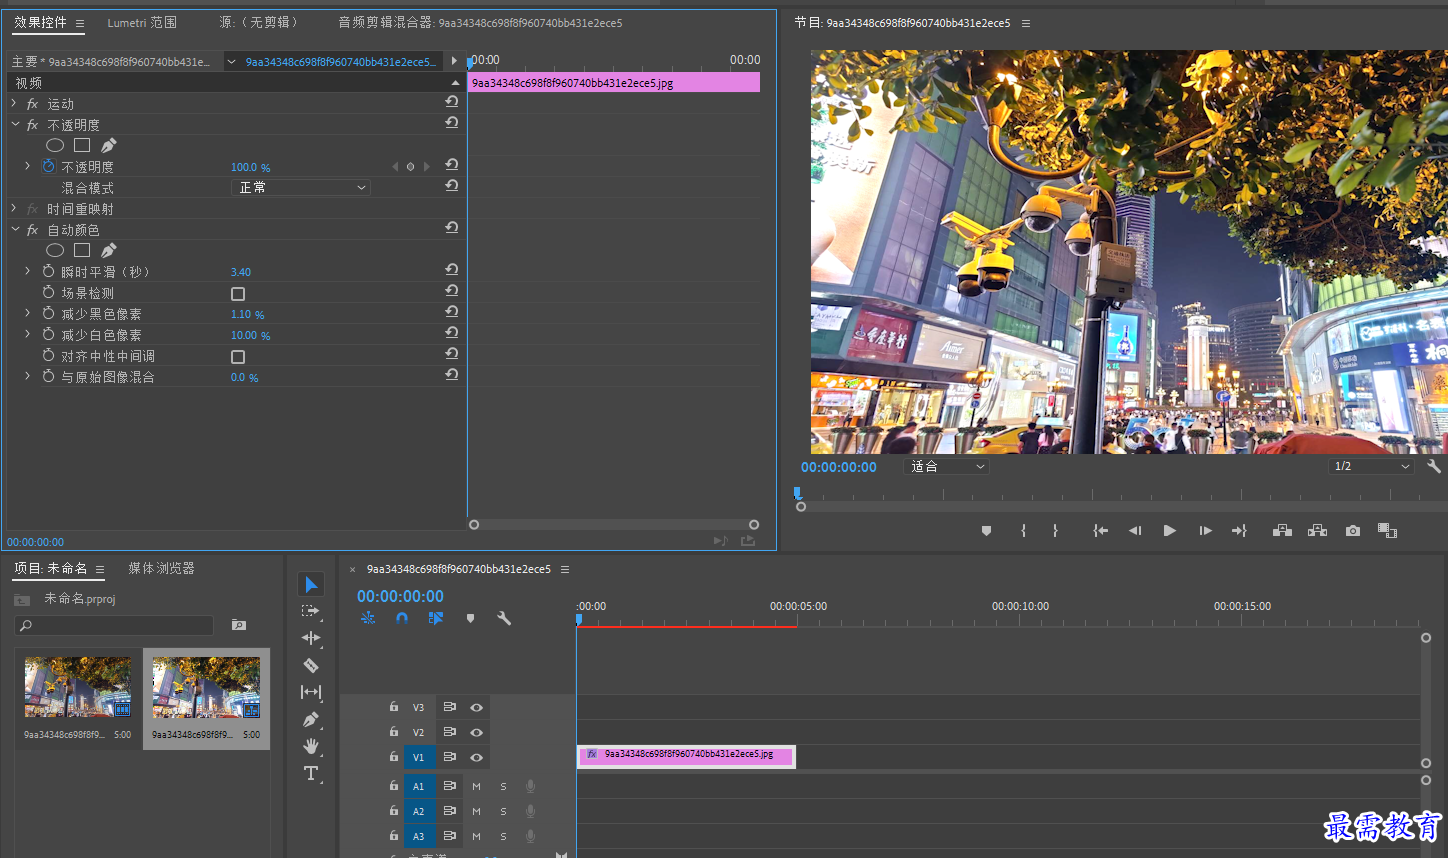The image size is (1448, 858).
Task: Add marker in program monitor
Action: (986, 531)
